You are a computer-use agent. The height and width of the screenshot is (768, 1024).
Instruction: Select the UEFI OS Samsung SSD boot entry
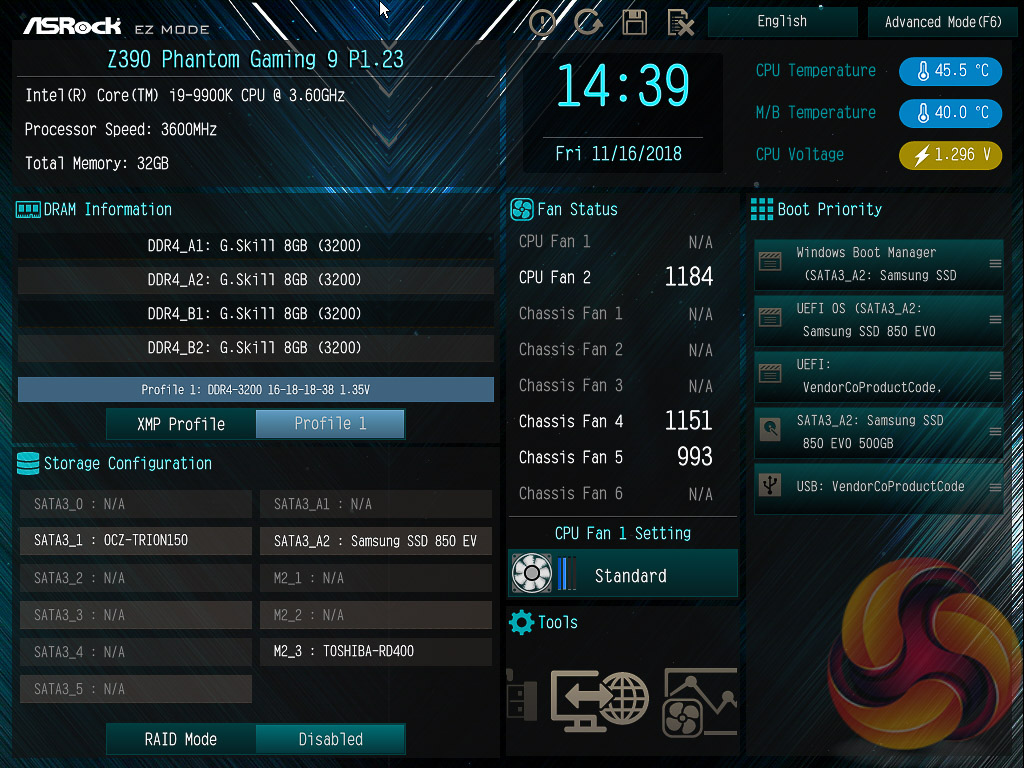coord(878,320)
